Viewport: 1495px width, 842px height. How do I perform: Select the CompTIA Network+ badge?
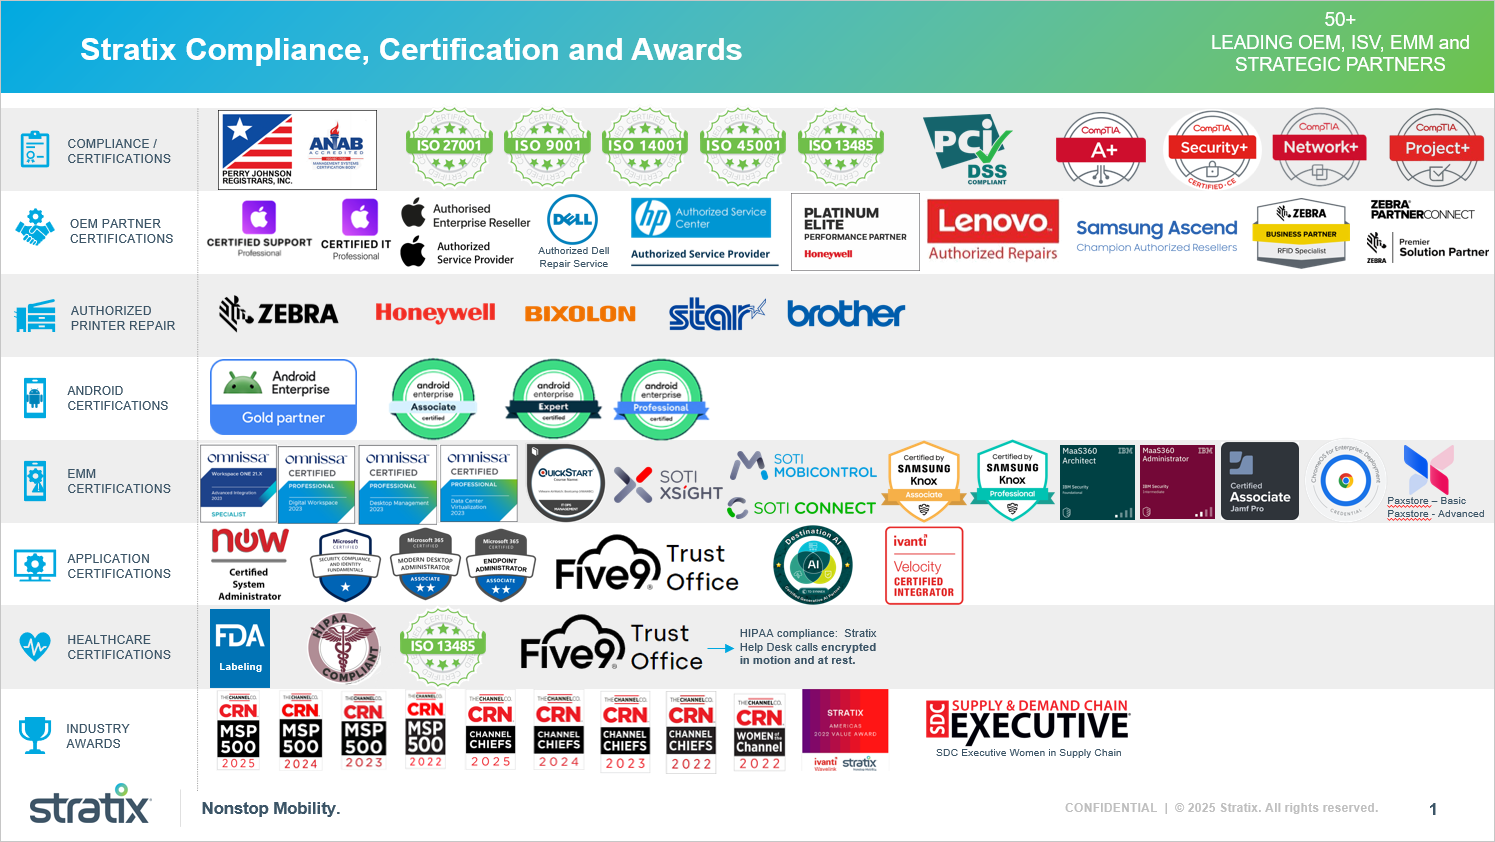(x=1320, y=148)
